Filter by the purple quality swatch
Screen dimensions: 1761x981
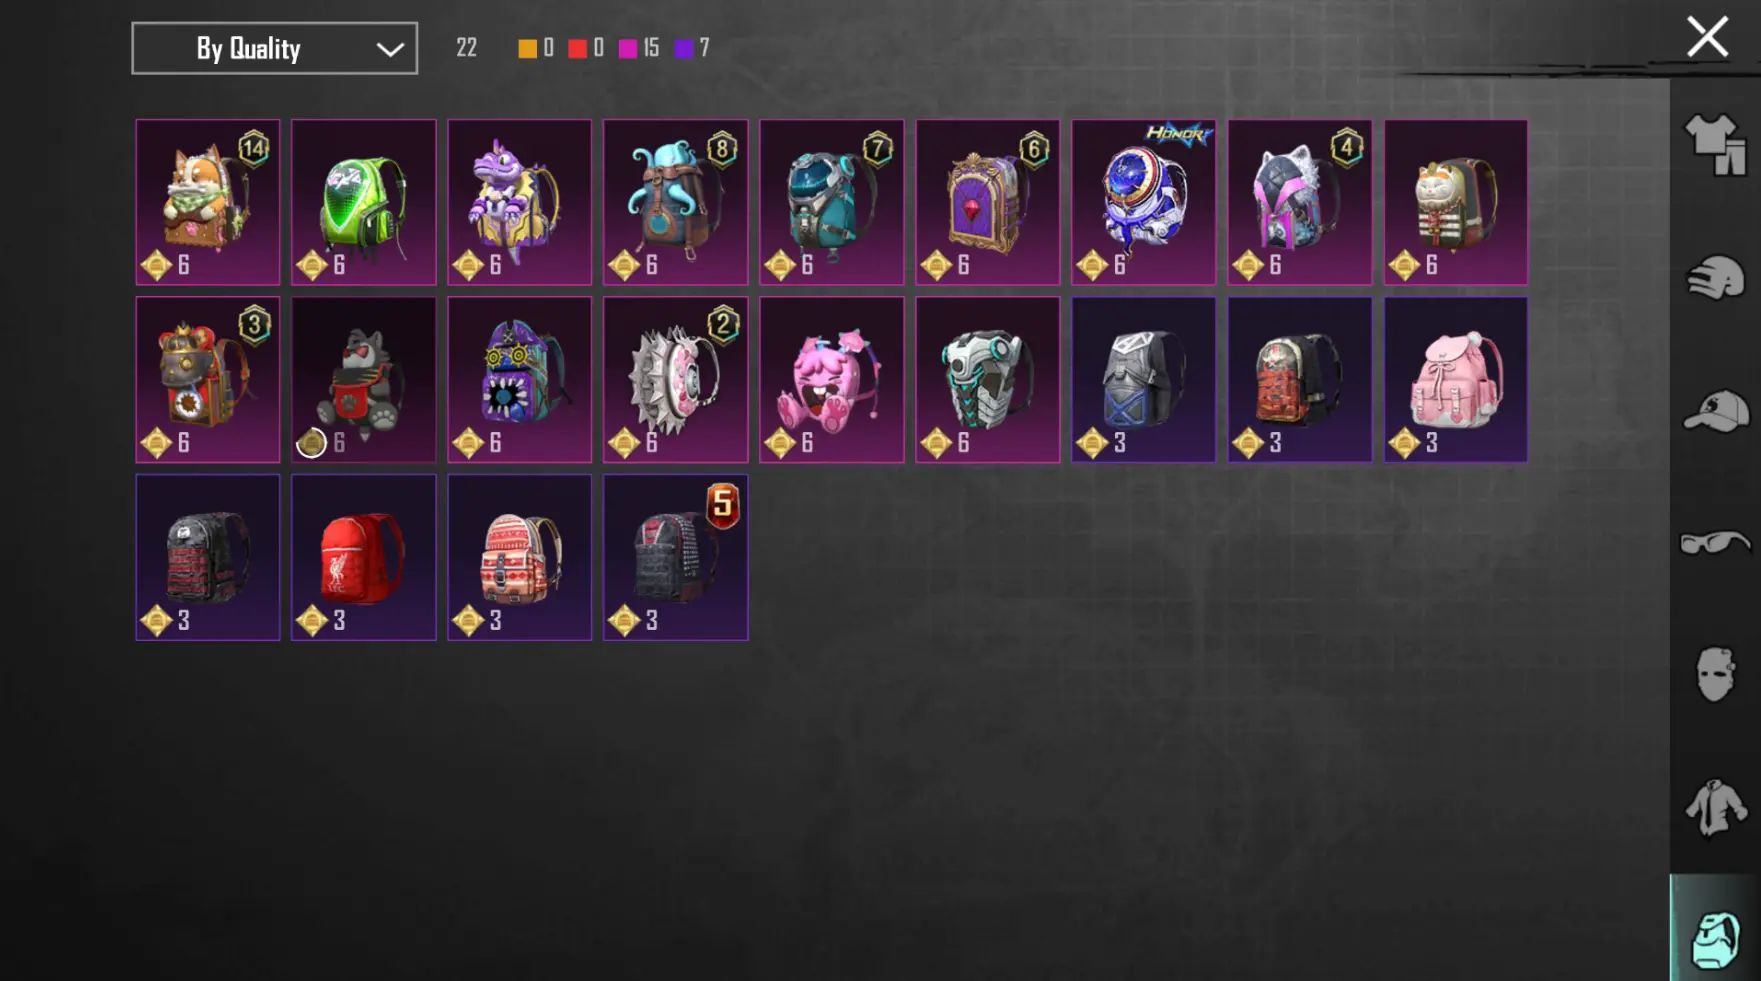684,48
